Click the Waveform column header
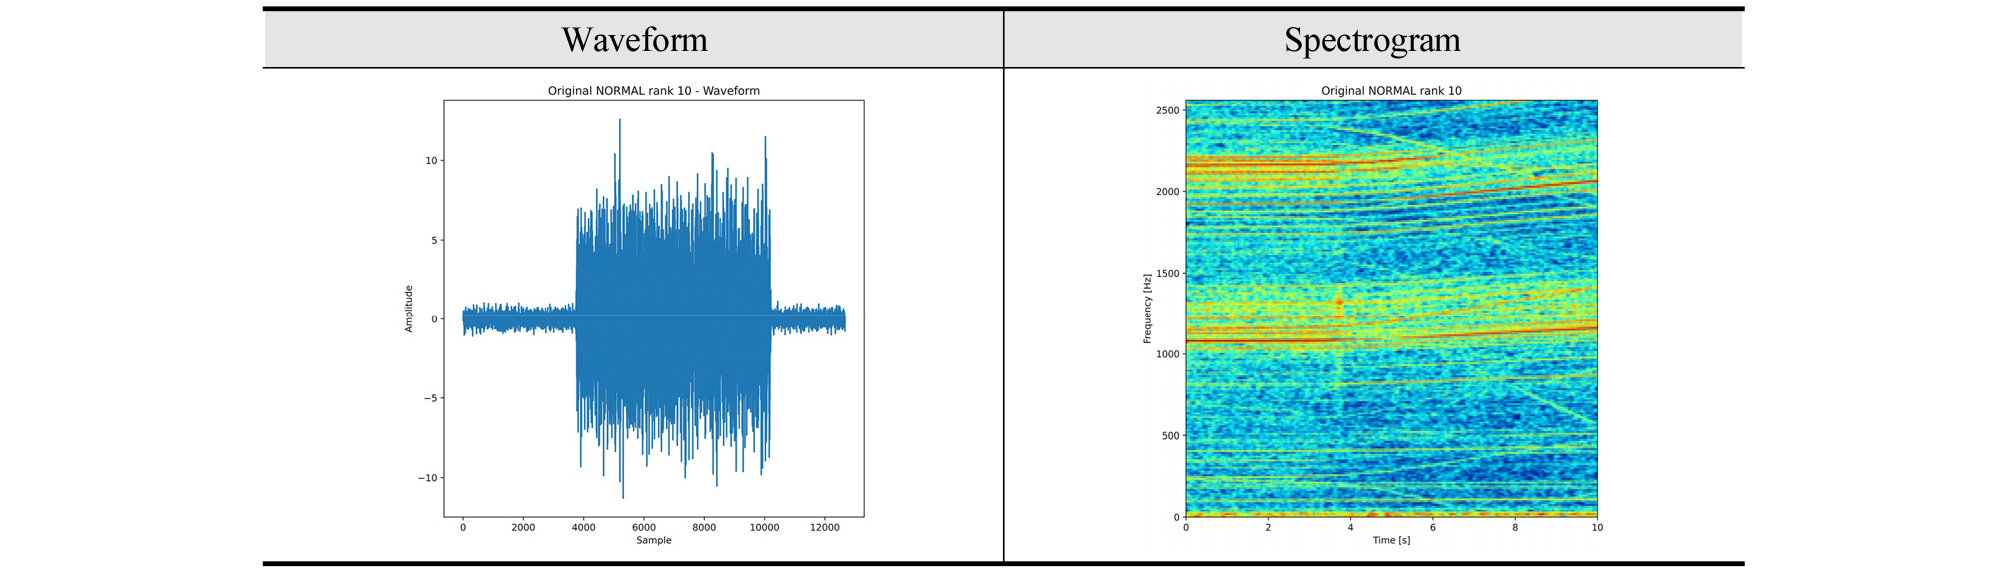This screenshot has height=571, width=2008. (634, 40)
